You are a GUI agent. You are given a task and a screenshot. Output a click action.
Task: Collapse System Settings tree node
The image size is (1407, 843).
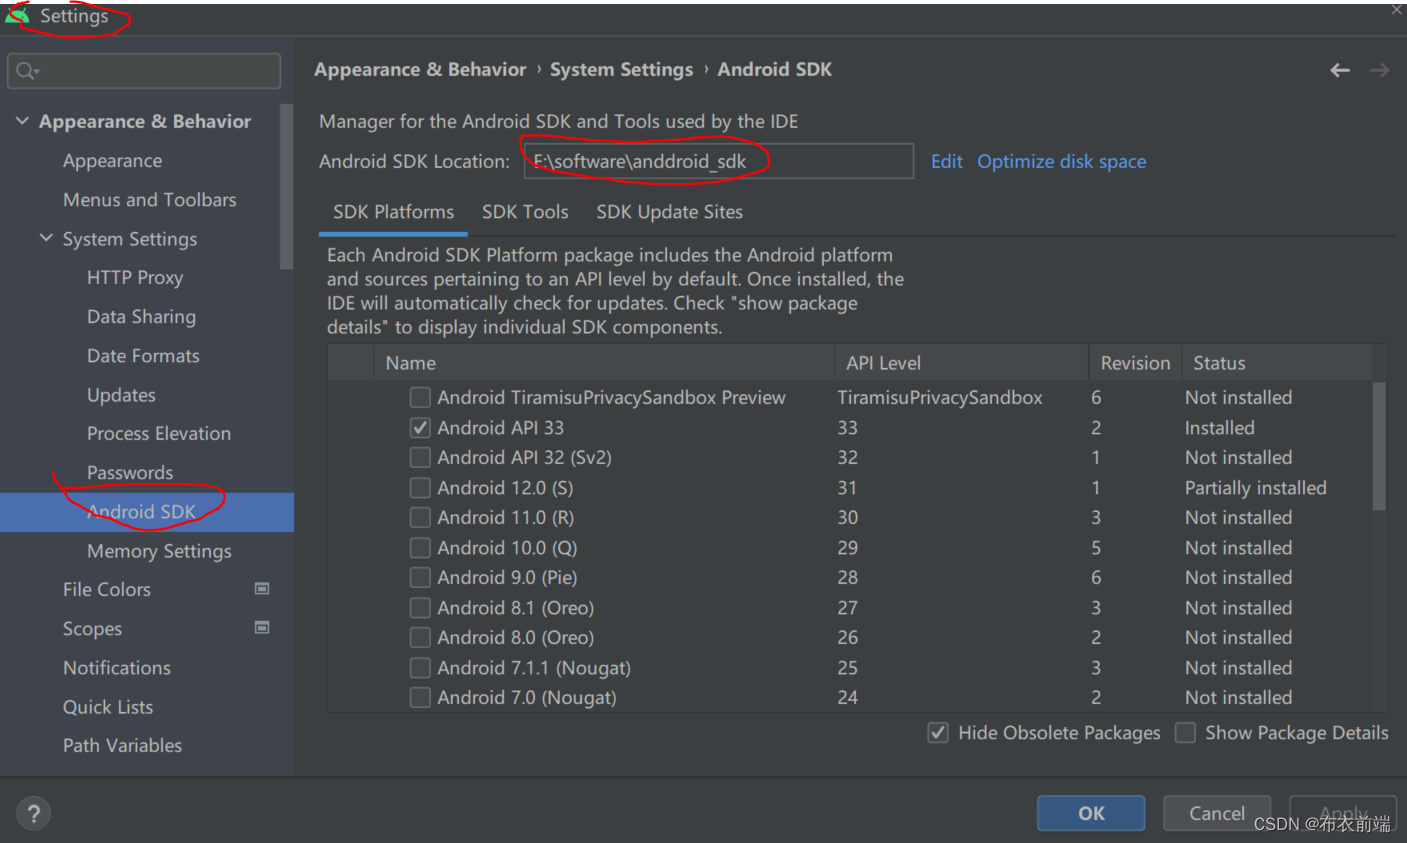(46, 238)
